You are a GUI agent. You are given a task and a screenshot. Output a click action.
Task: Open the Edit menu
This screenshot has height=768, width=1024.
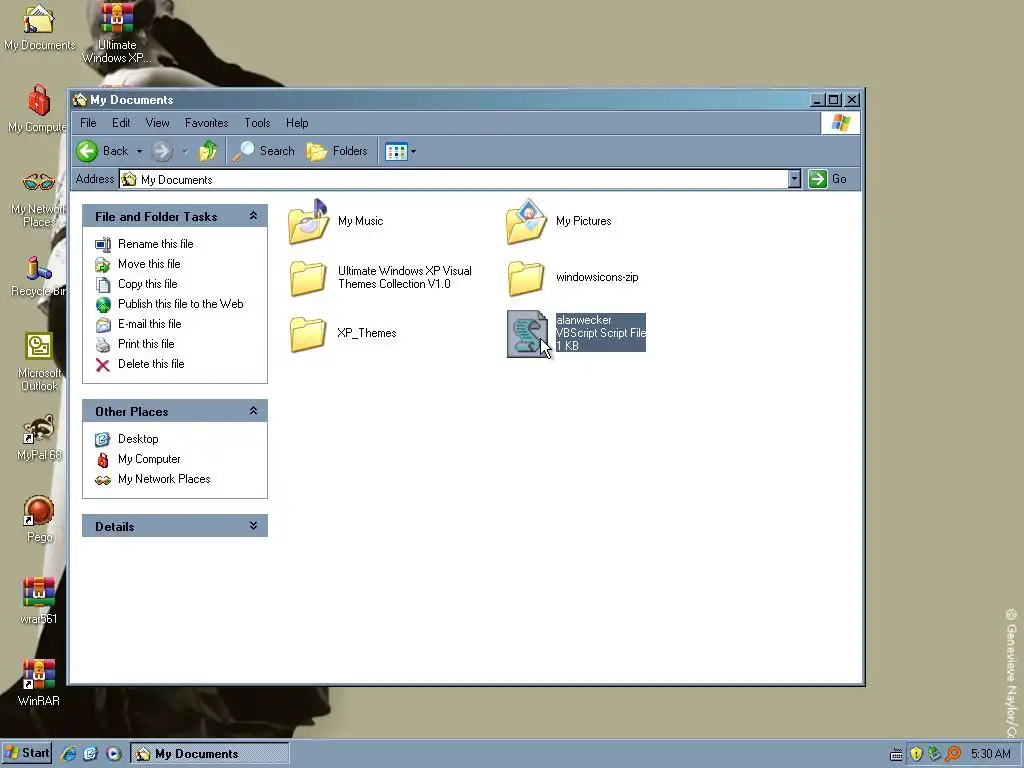121,123
